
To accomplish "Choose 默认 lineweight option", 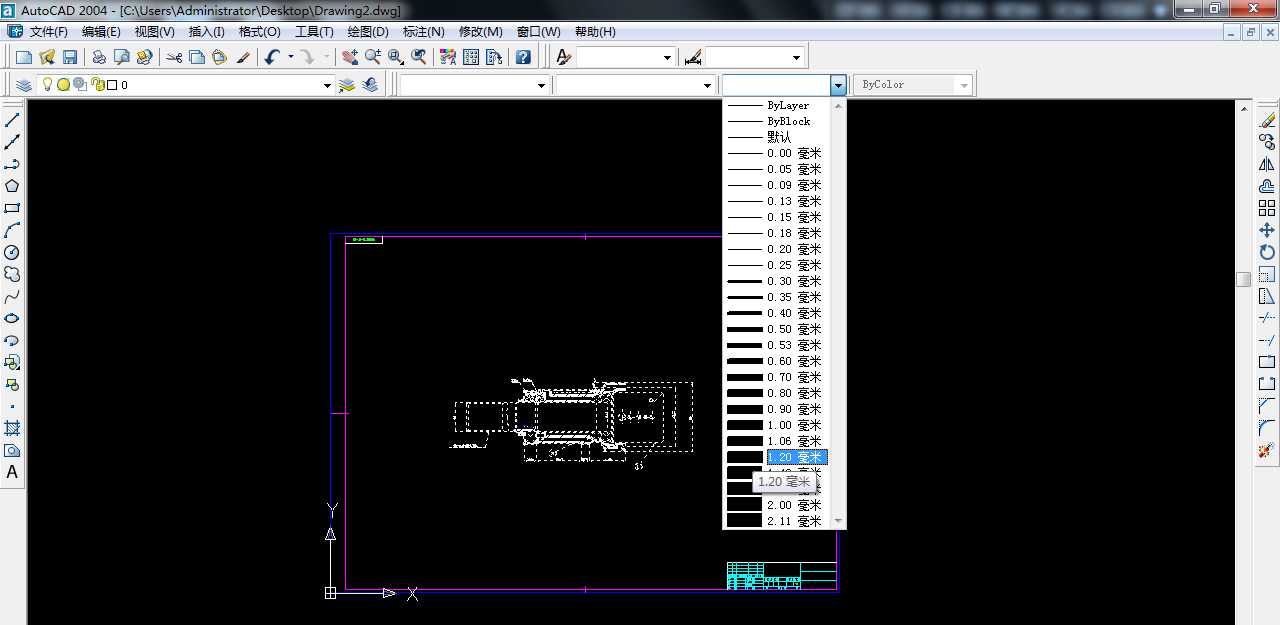I will (x=778, y=137).
